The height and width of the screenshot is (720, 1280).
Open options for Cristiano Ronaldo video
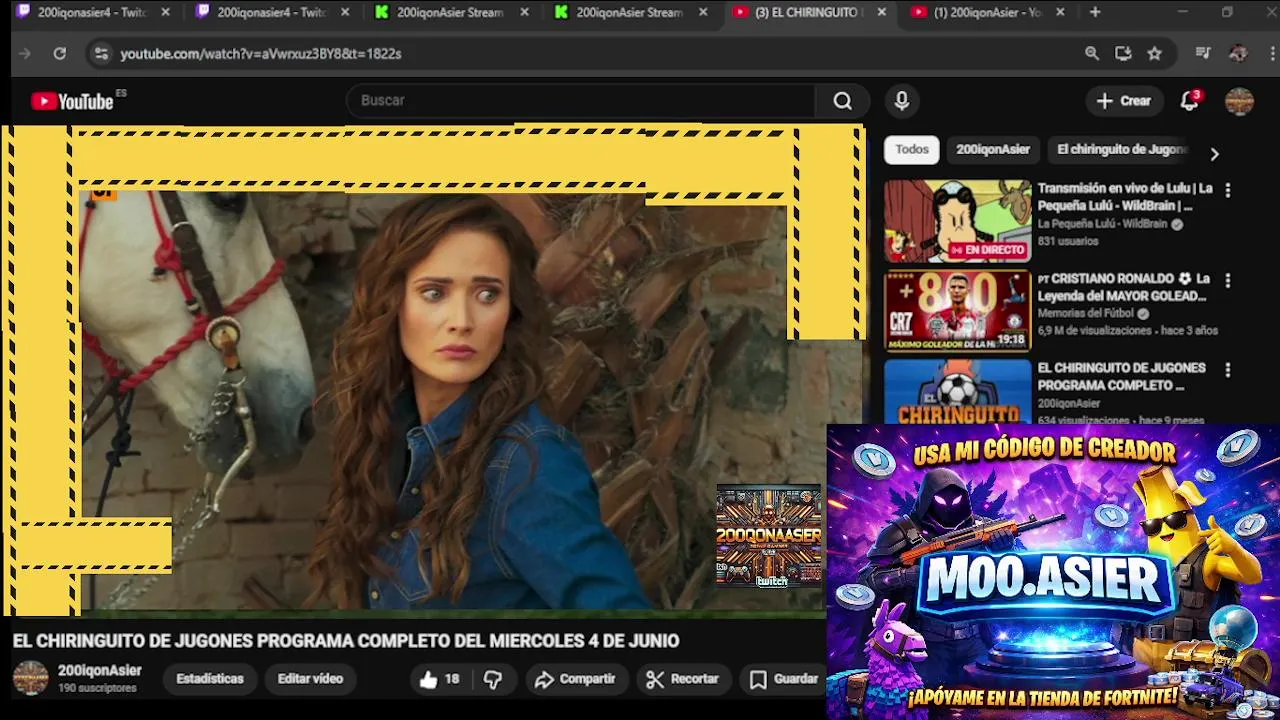(x=1228, y=281)
